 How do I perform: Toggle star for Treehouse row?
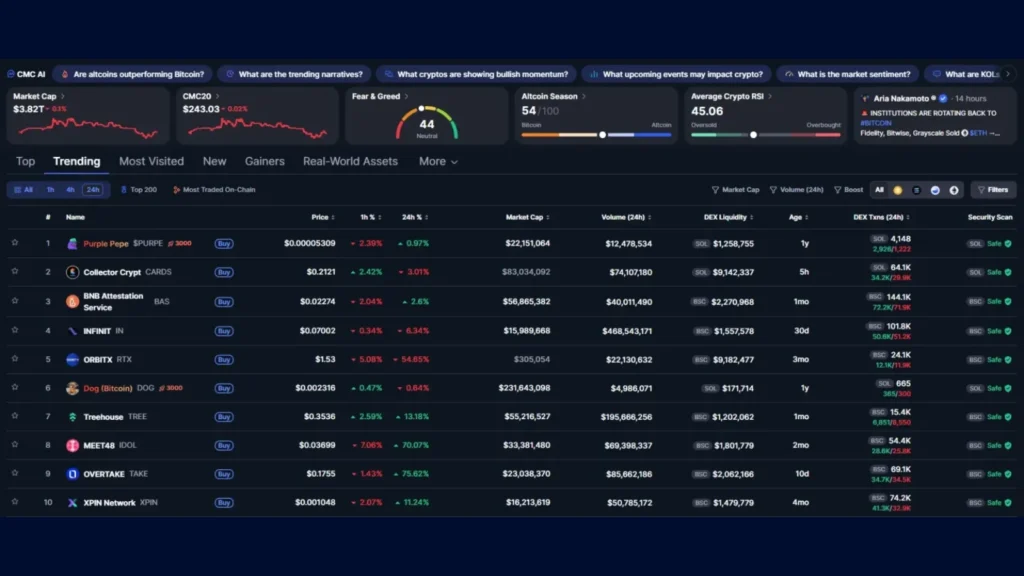(14, 416)
